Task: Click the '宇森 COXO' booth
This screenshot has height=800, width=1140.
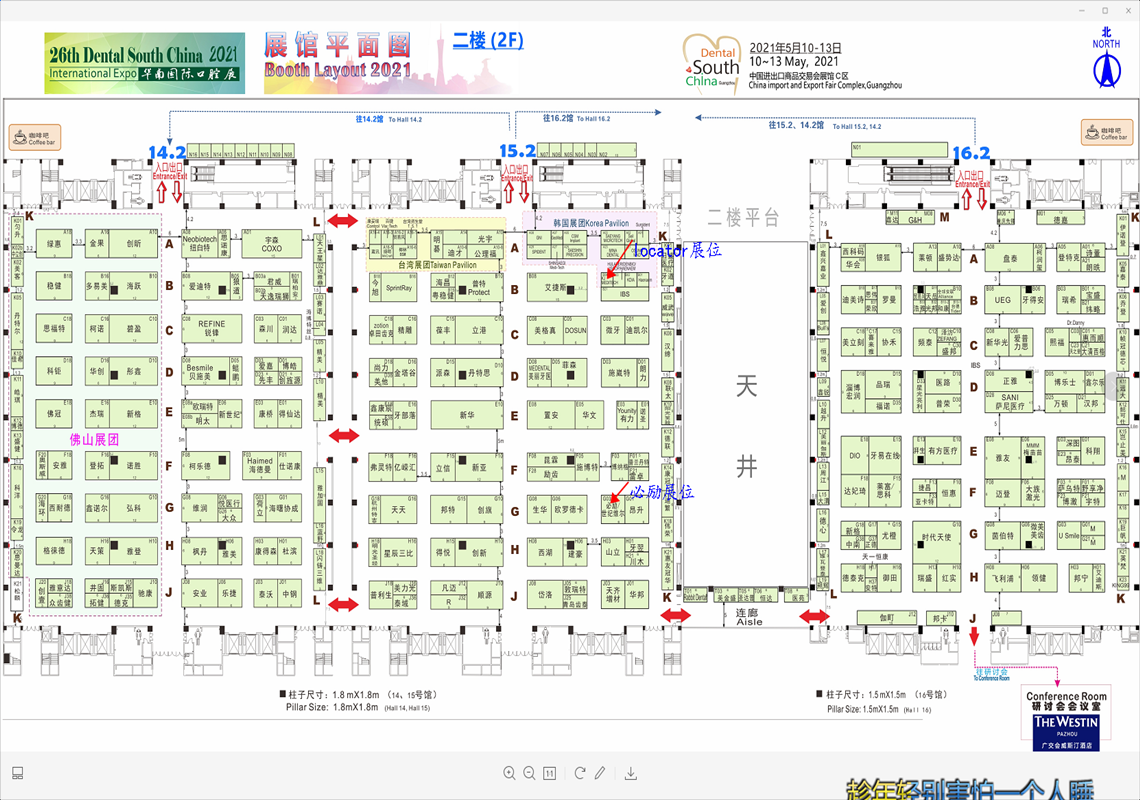Action: 271,244
